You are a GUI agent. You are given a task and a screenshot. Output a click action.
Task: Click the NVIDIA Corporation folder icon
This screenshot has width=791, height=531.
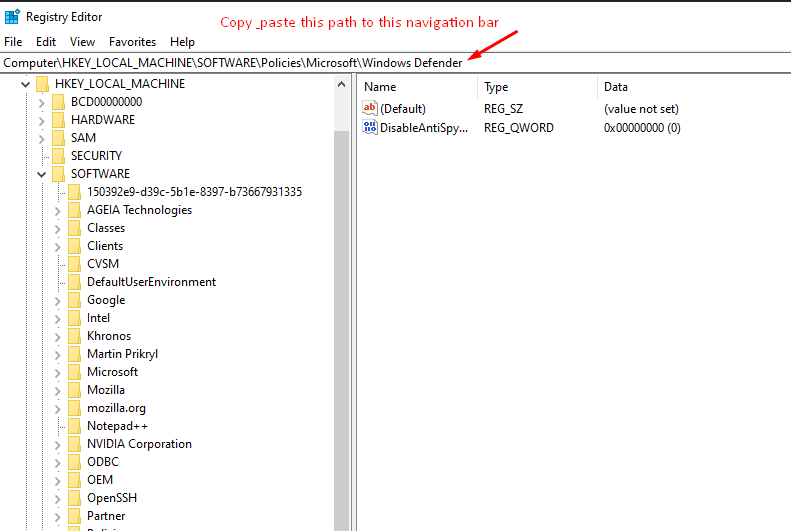coord(74,444)
